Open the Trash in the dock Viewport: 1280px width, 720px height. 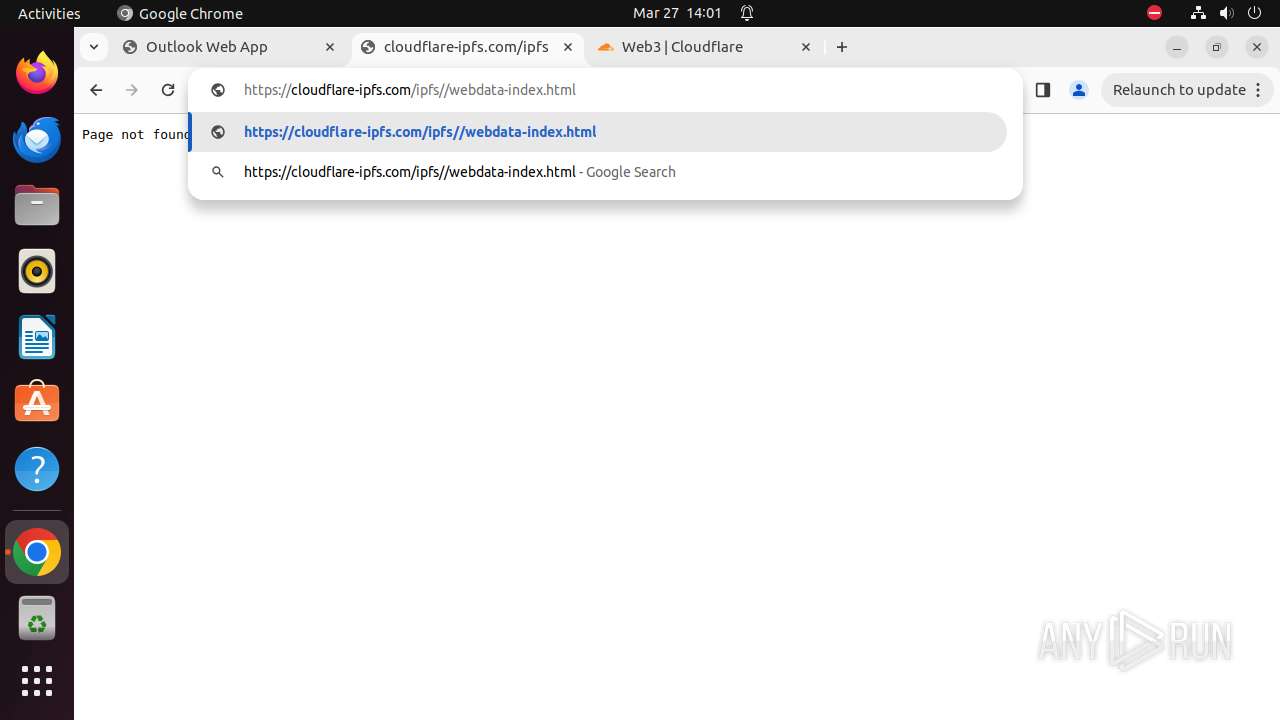point(37,618)
